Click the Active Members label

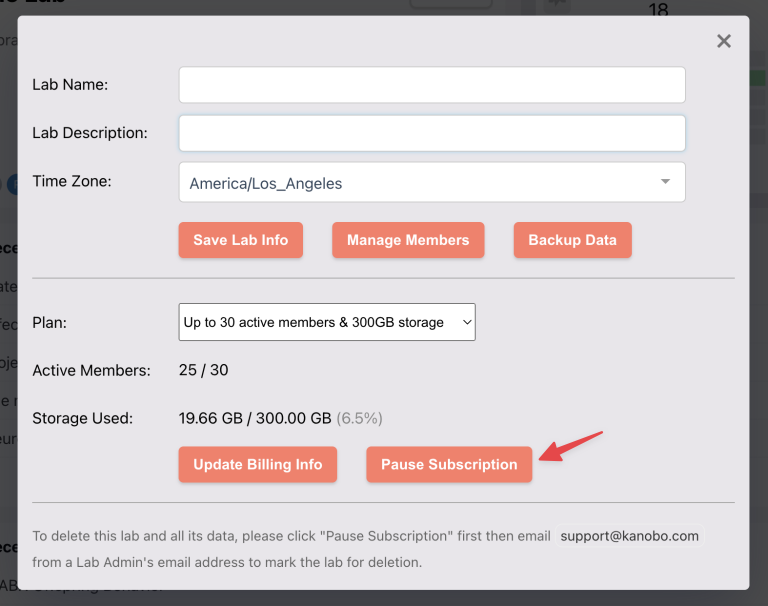[x=92, y=370]
